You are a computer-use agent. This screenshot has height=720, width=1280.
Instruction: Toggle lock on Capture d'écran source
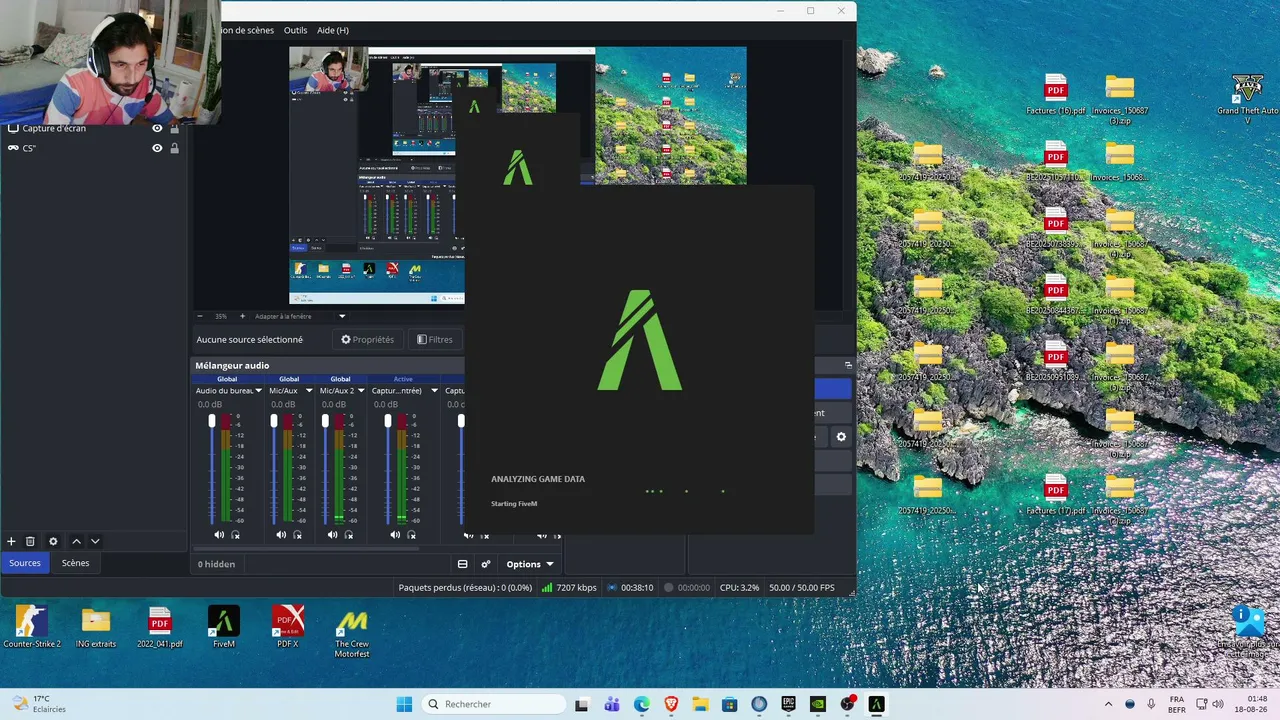click(175, 128)
